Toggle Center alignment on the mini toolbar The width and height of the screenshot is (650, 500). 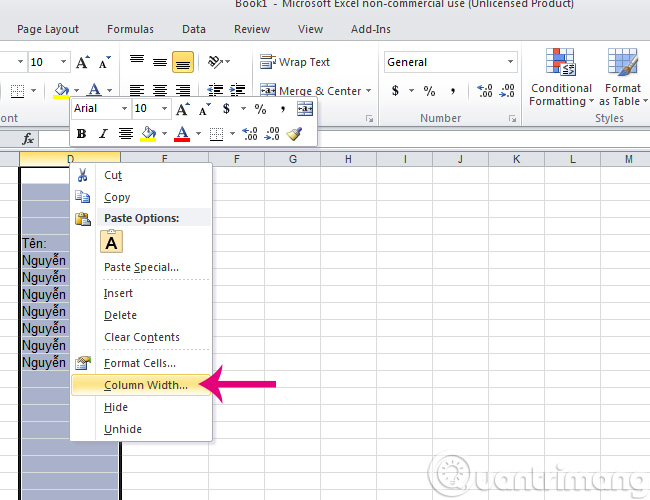pos(126,133)
